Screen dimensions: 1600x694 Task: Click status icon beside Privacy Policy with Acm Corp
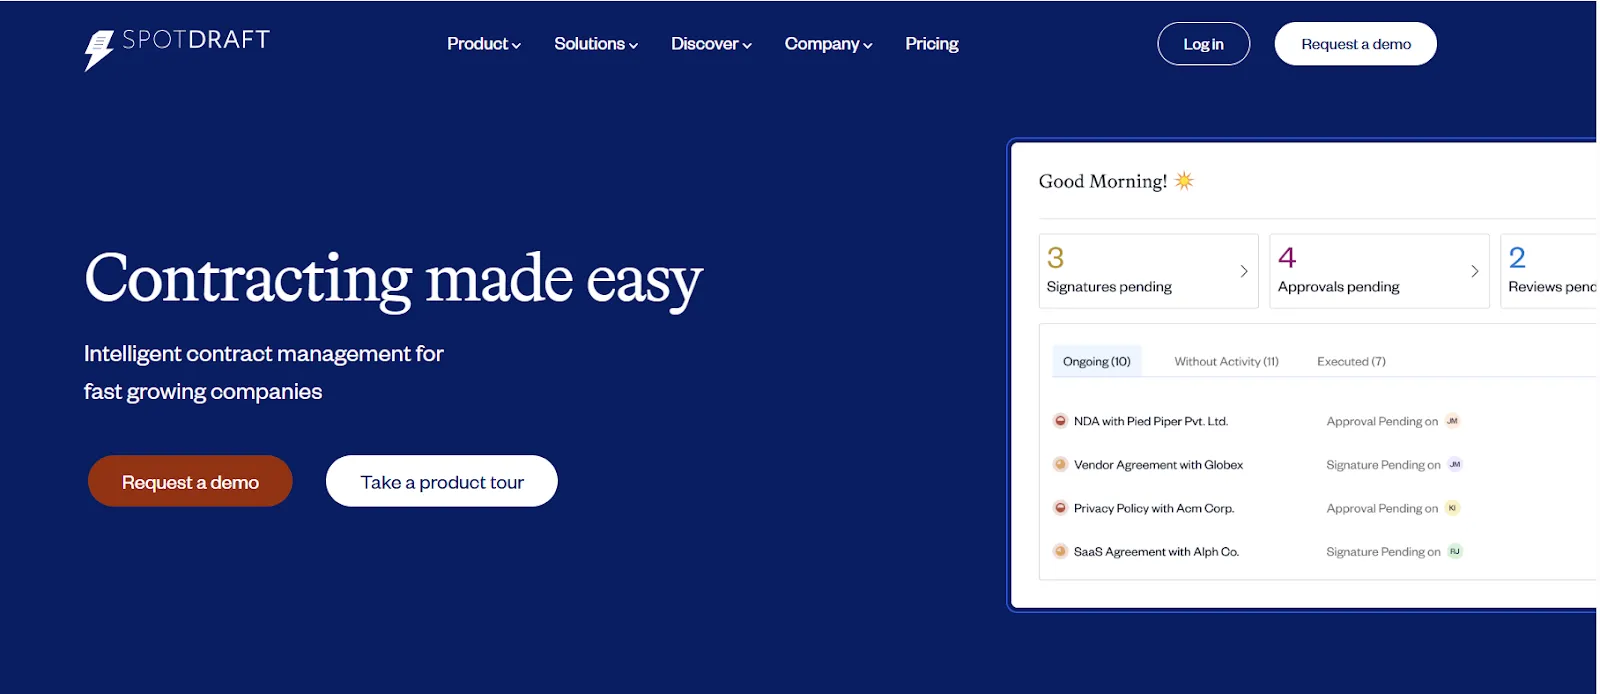coord(1060,508)
